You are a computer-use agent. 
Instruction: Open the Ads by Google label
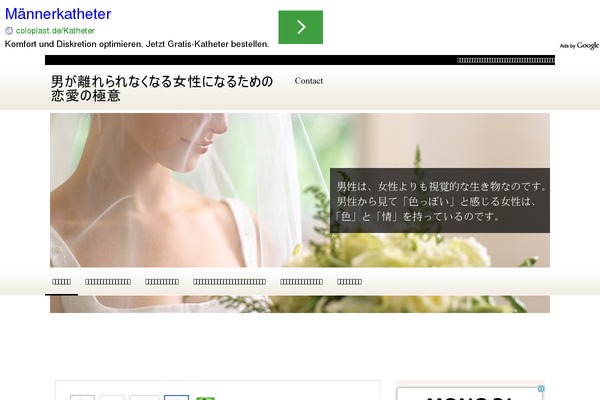pyautogui.click(x=579, y=46)
